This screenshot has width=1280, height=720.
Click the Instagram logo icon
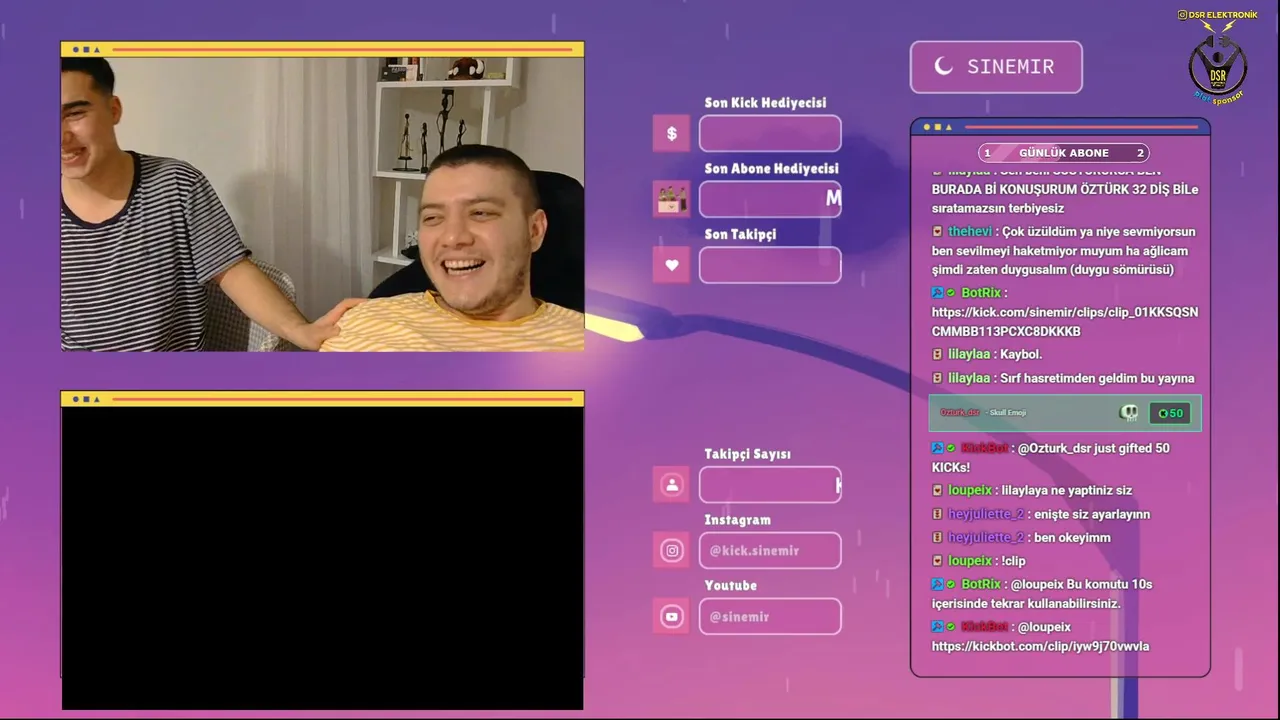671,551
